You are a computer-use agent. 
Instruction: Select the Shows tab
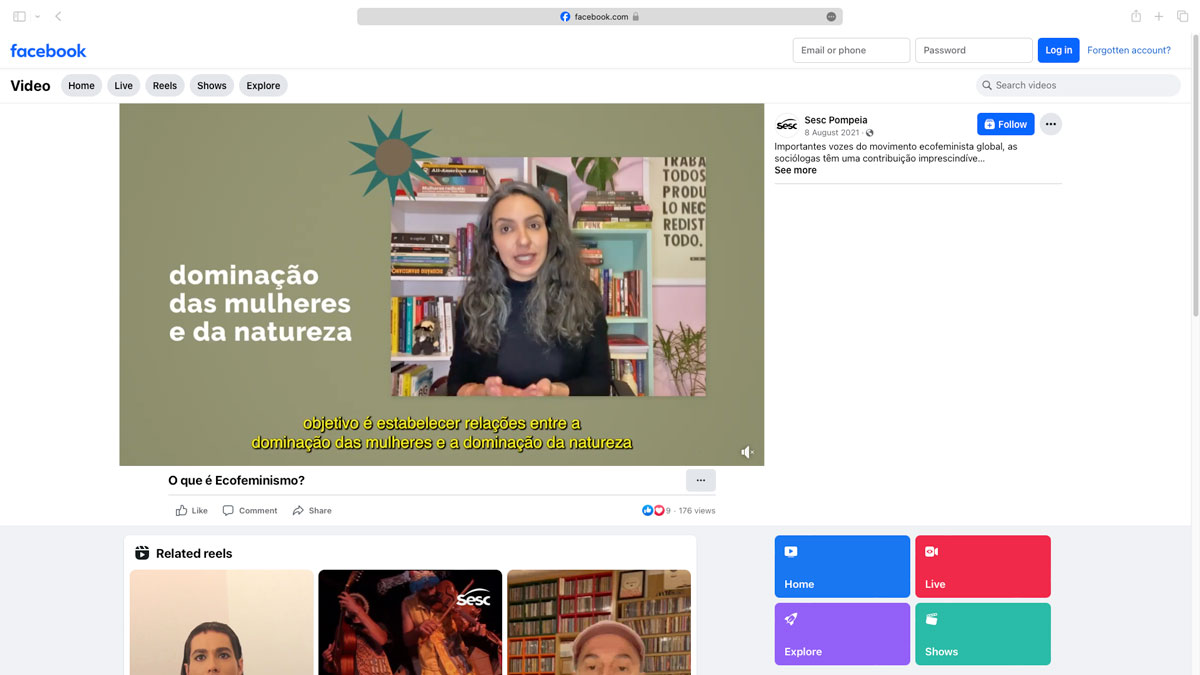click(211, 86)
